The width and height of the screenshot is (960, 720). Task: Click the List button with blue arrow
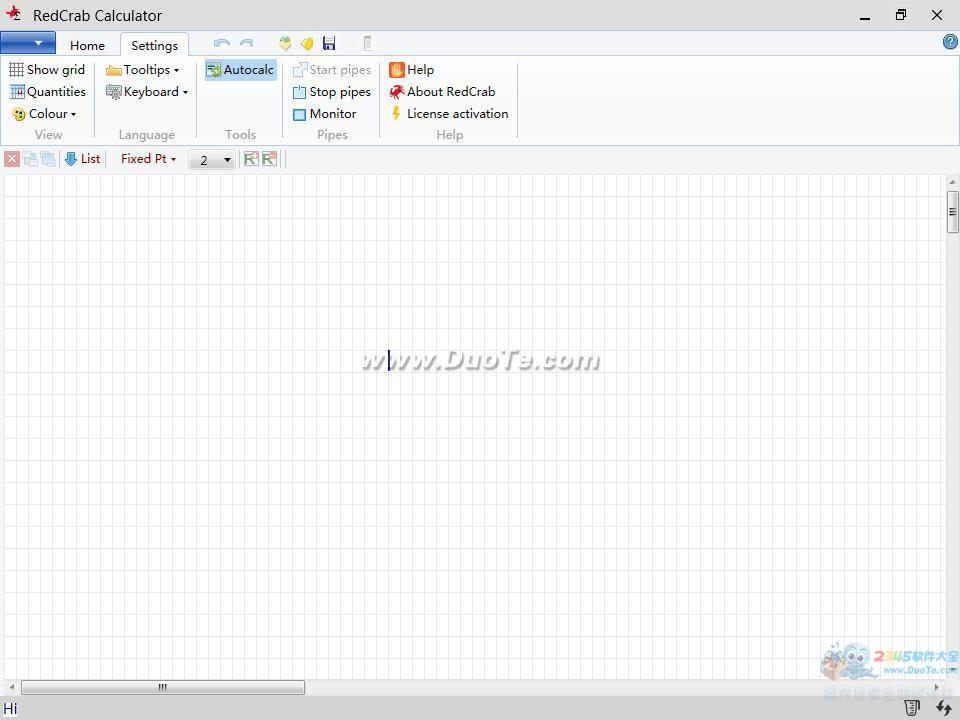click(x=83, y=159)
